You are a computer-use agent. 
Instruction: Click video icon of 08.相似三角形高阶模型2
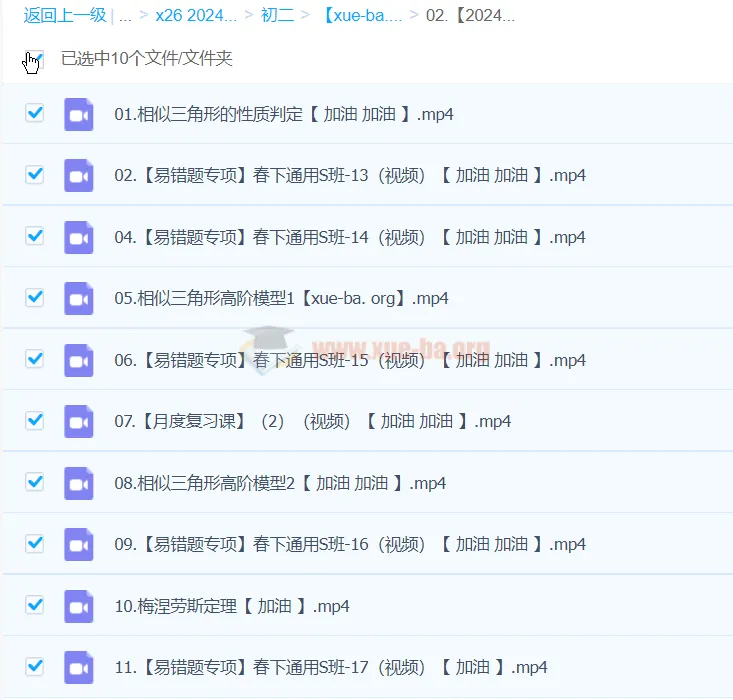coord(79,483)
